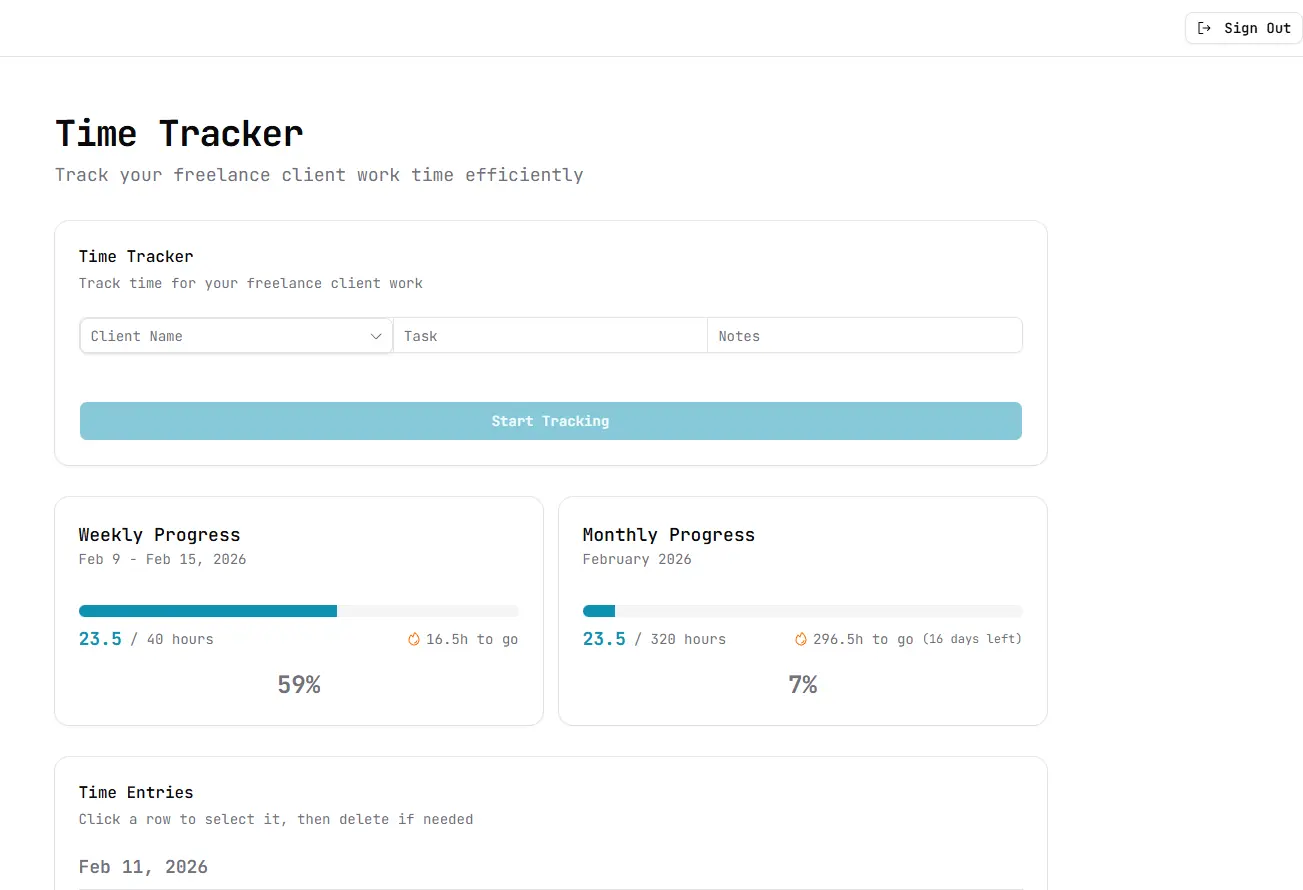
Task: Click into the Task input field
Action: click(550, 335)
